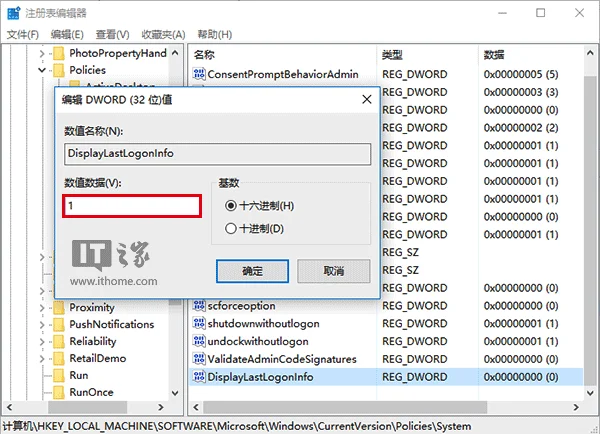This screenshot has height=434, width=600.
Task: Click data 0x00000003 (3) cell
Action: (521, 92)
